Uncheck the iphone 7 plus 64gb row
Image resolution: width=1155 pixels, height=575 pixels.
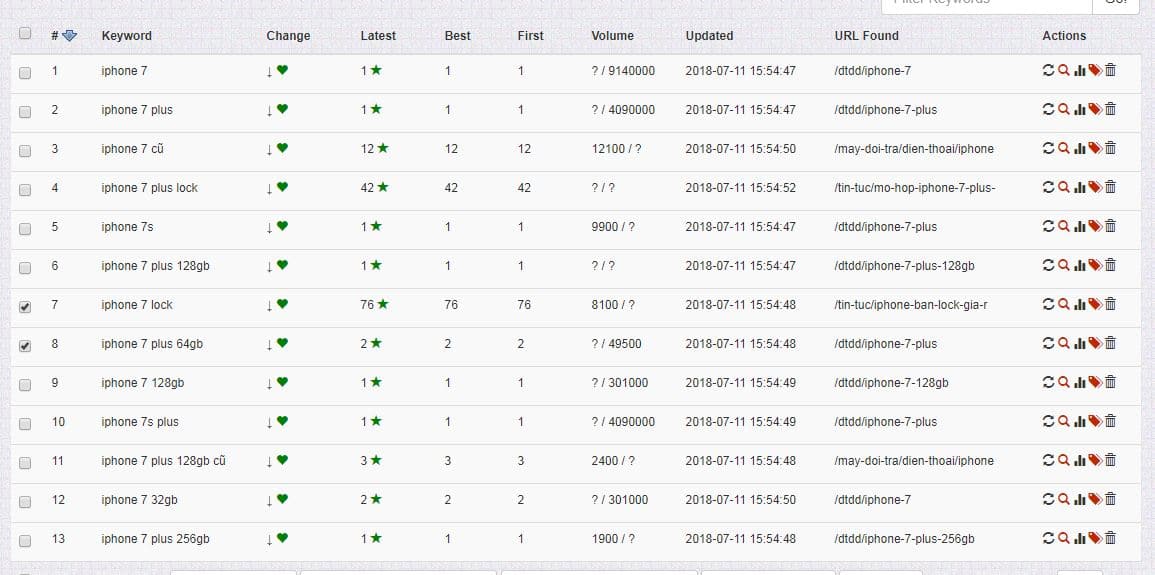coord(25,346)
